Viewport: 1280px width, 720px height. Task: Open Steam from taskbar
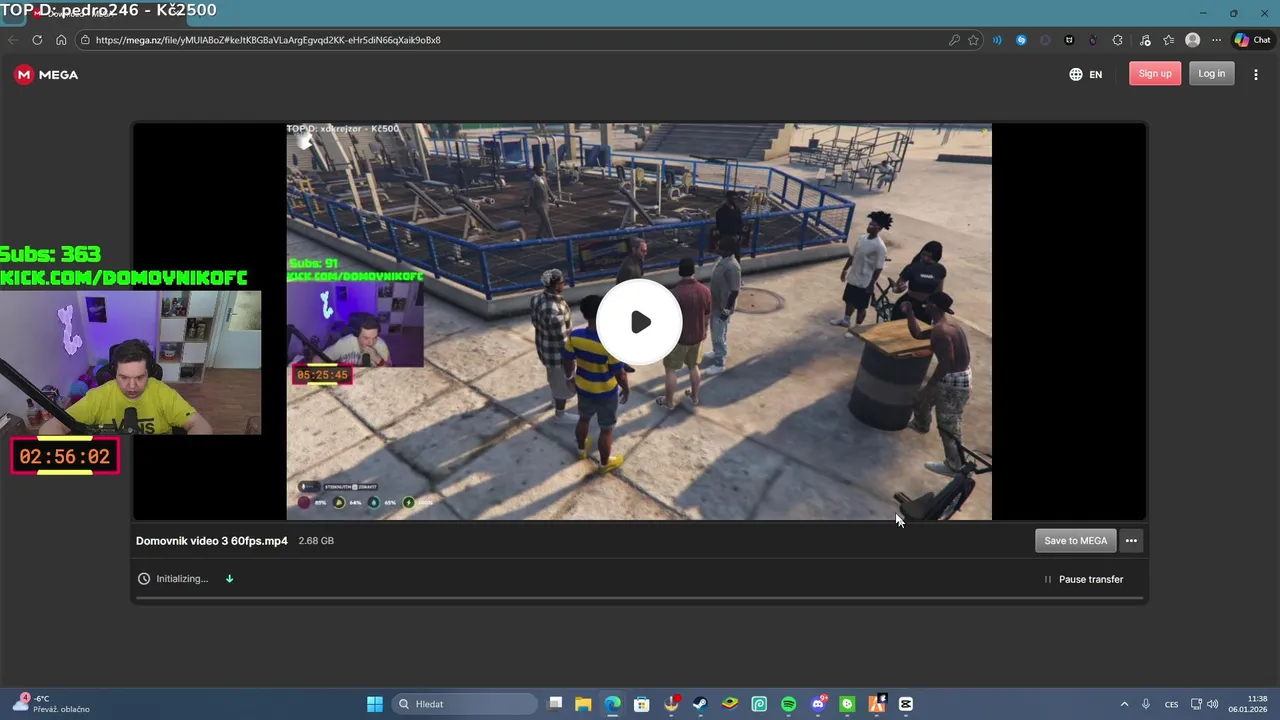(700, 704)
